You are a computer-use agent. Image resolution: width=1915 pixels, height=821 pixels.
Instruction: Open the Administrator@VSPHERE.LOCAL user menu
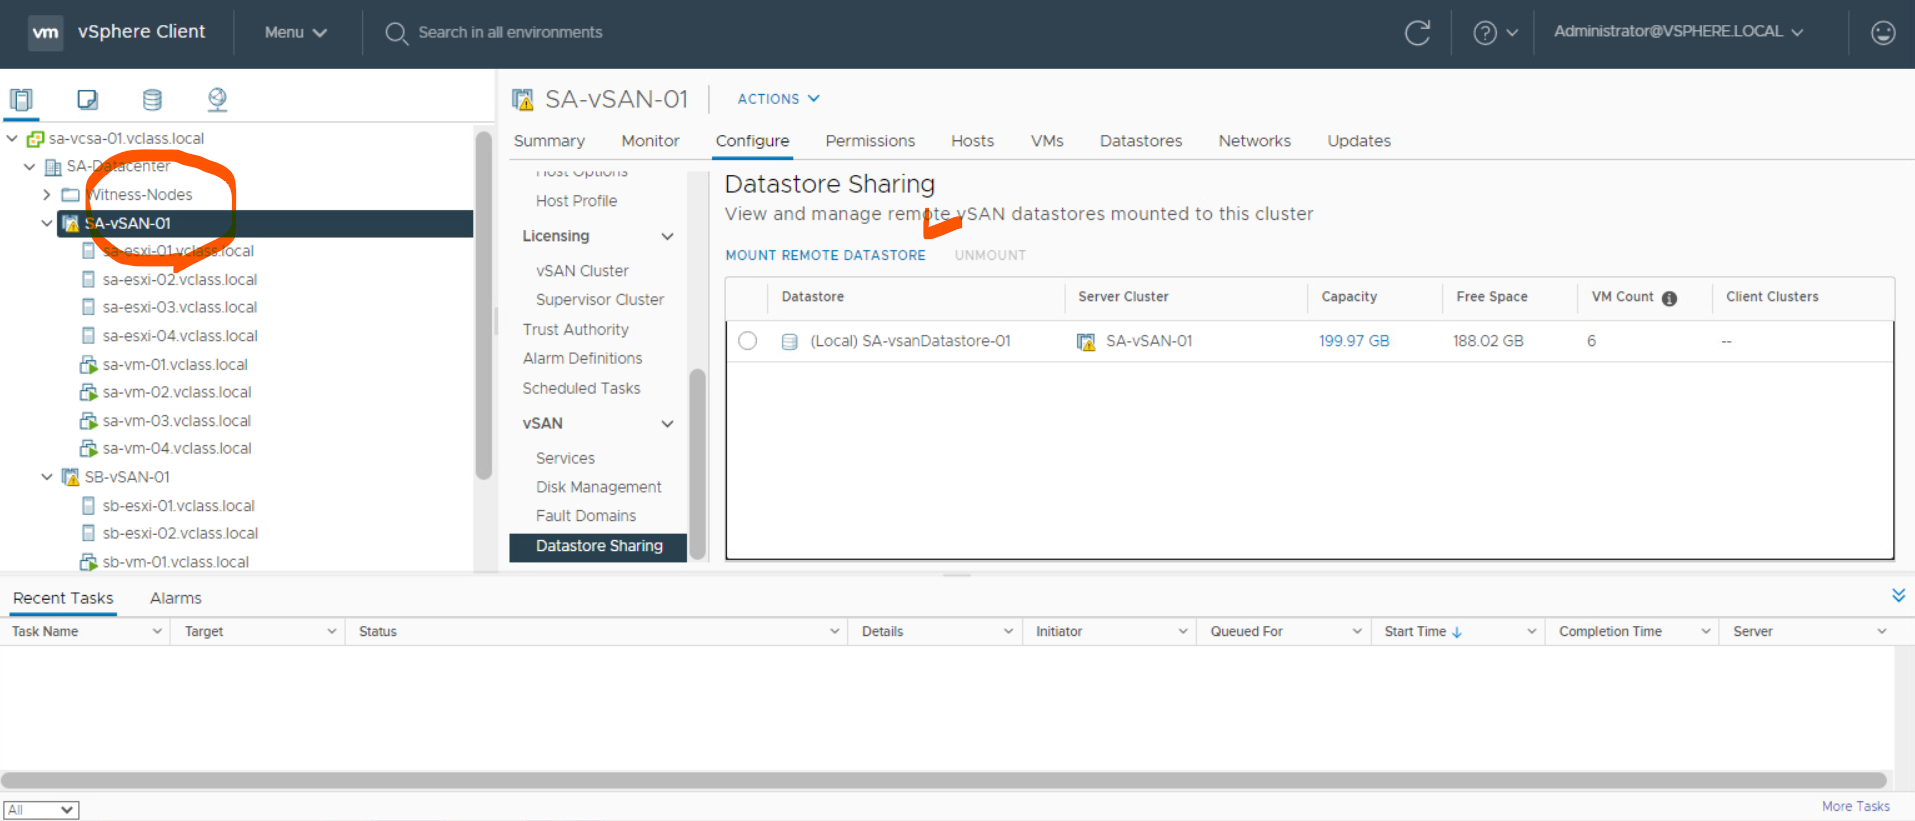point(1678,32)
